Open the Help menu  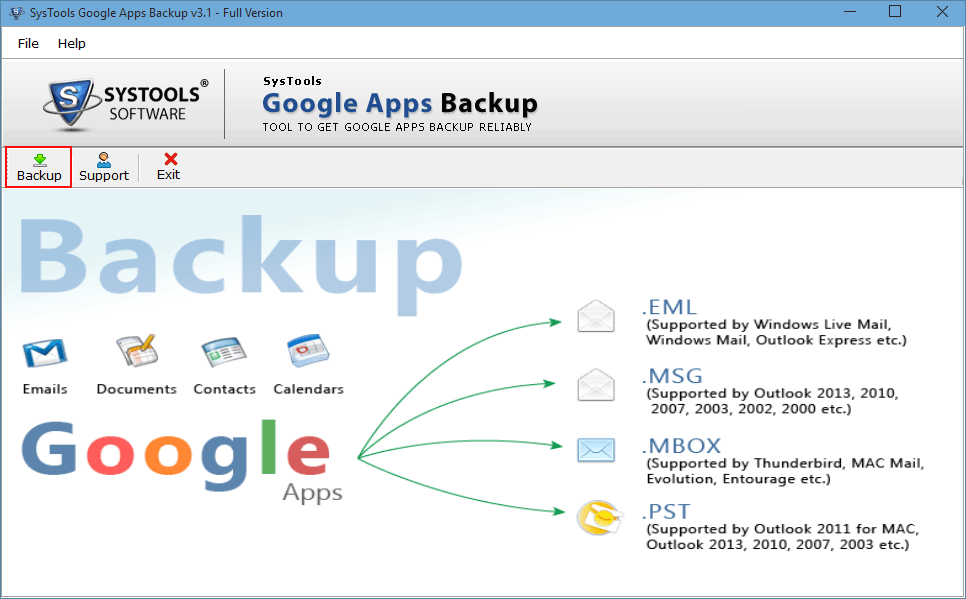click(71, 43)
